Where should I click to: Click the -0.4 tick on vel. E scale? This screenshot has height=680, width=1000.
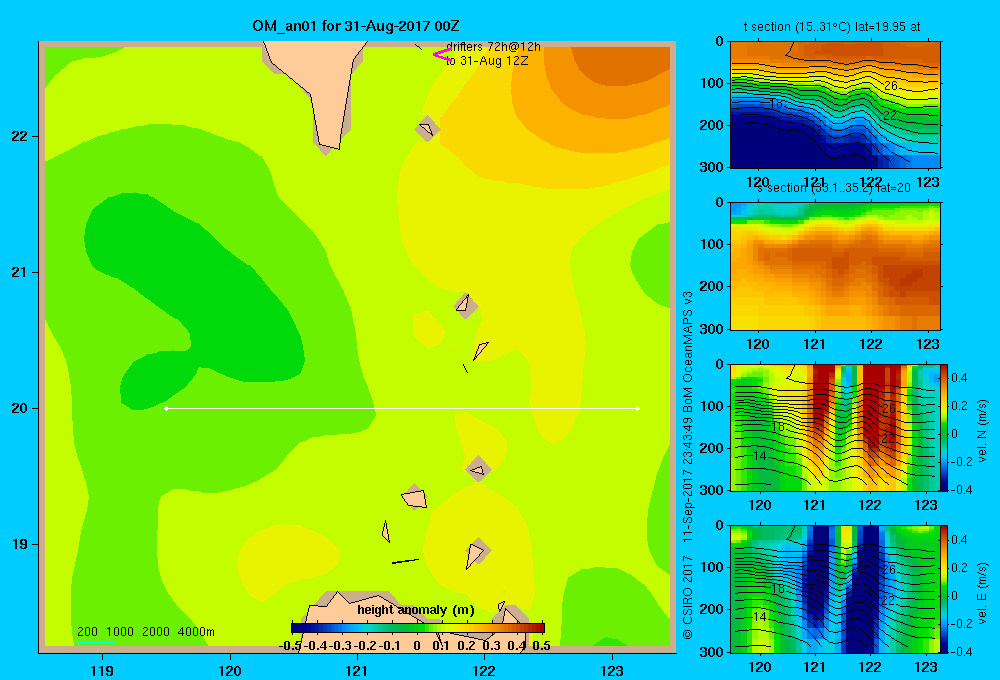(x=961, y=651)
